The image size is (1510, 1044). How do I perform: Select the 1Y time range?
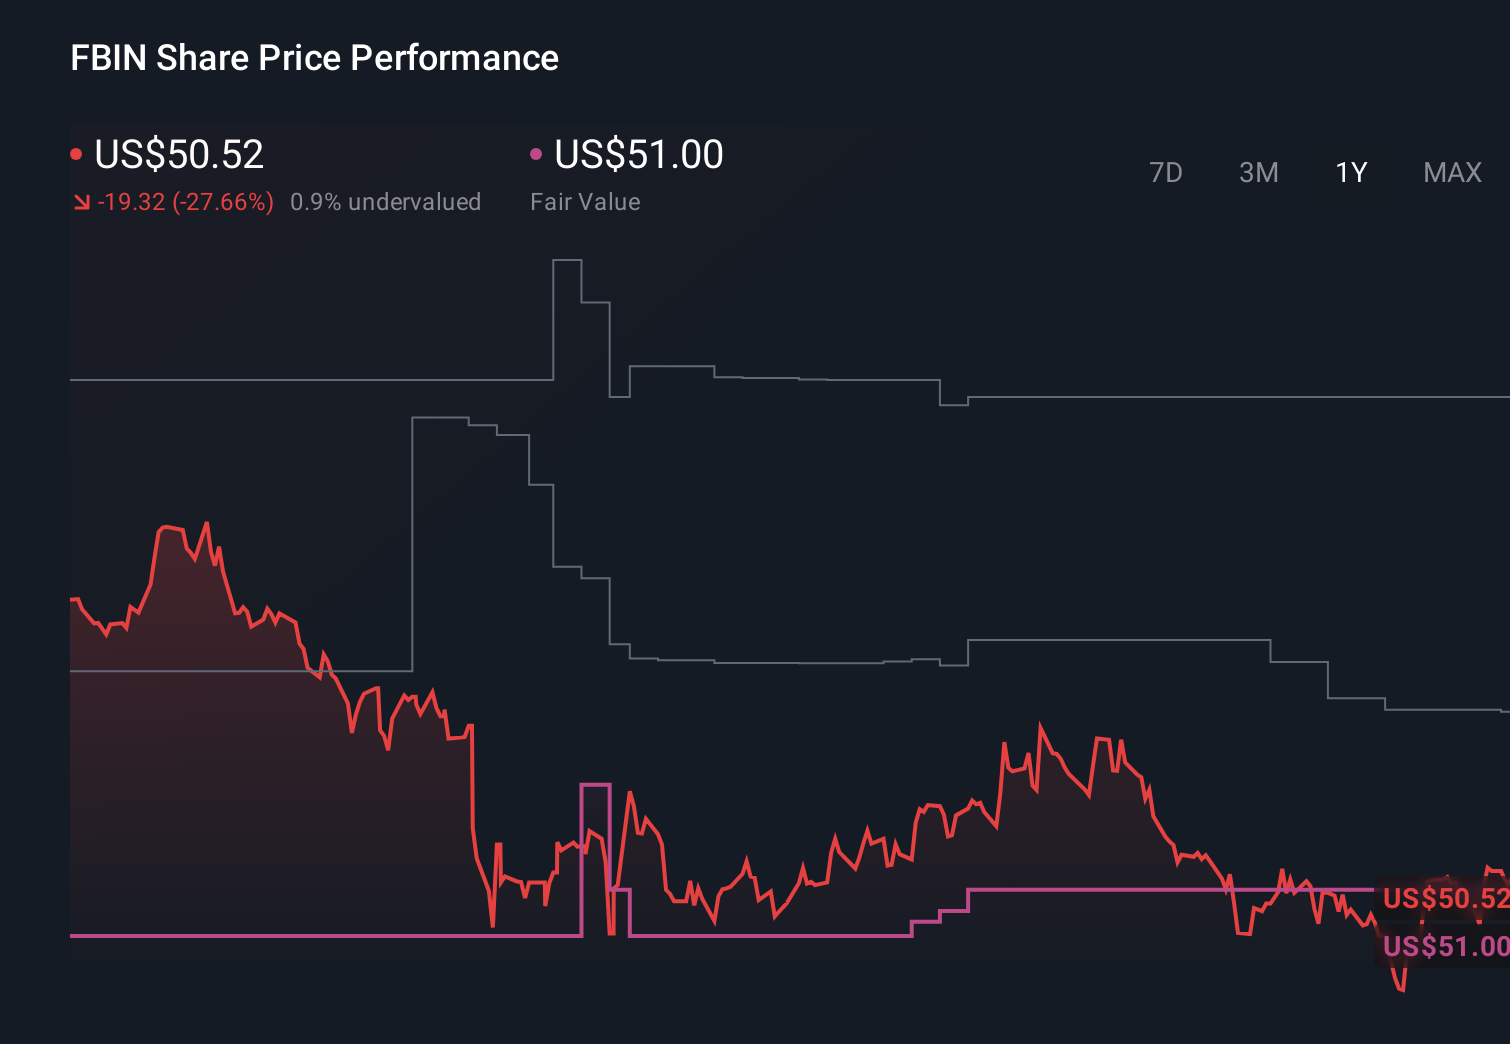[x=1350, y=172]
